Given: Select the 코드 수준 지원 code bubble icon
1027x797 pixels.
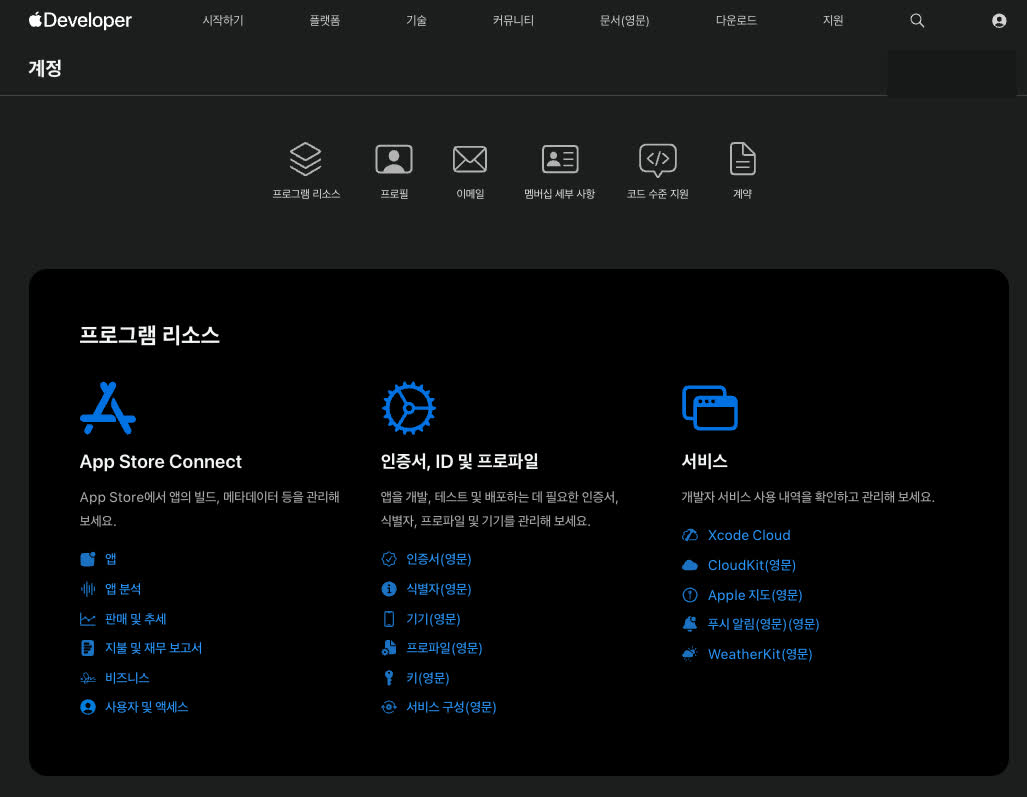Looking at the screenshot, I should [x=658, y=160].
